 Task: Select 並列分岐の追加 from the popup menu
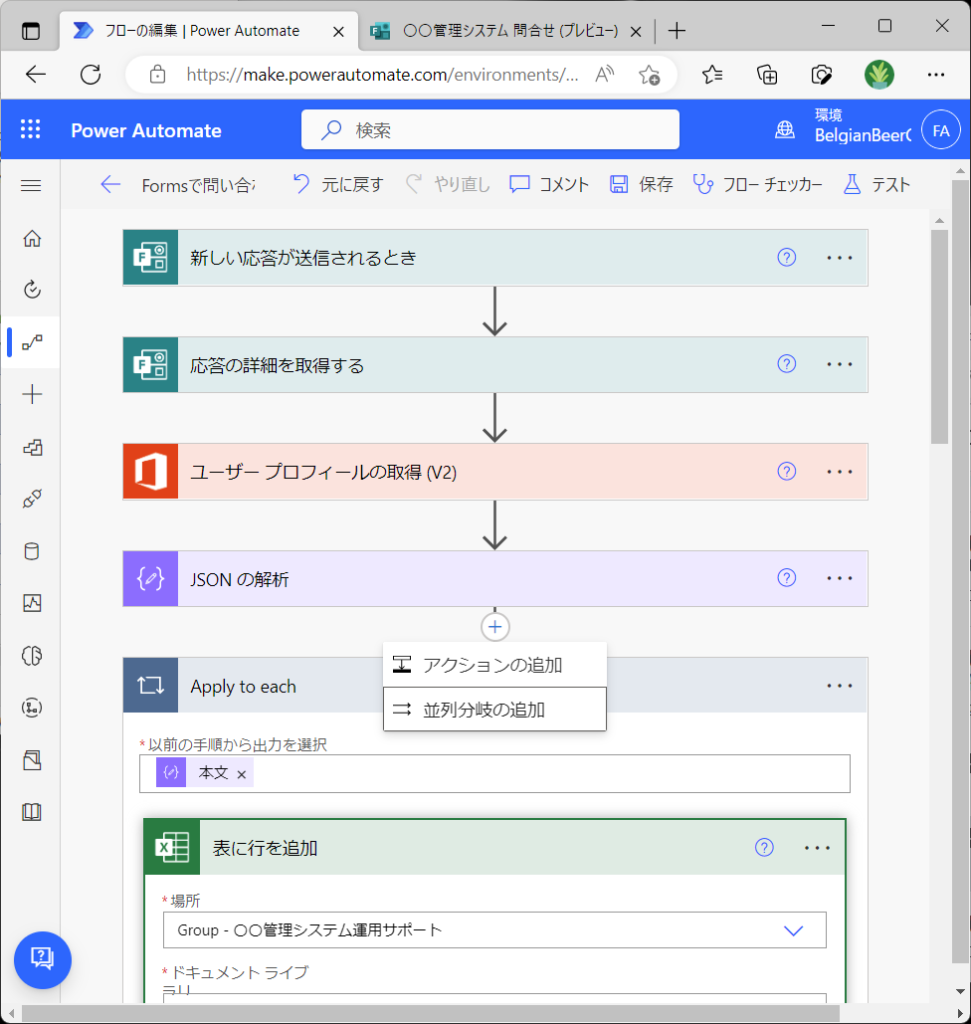[495, 709]
